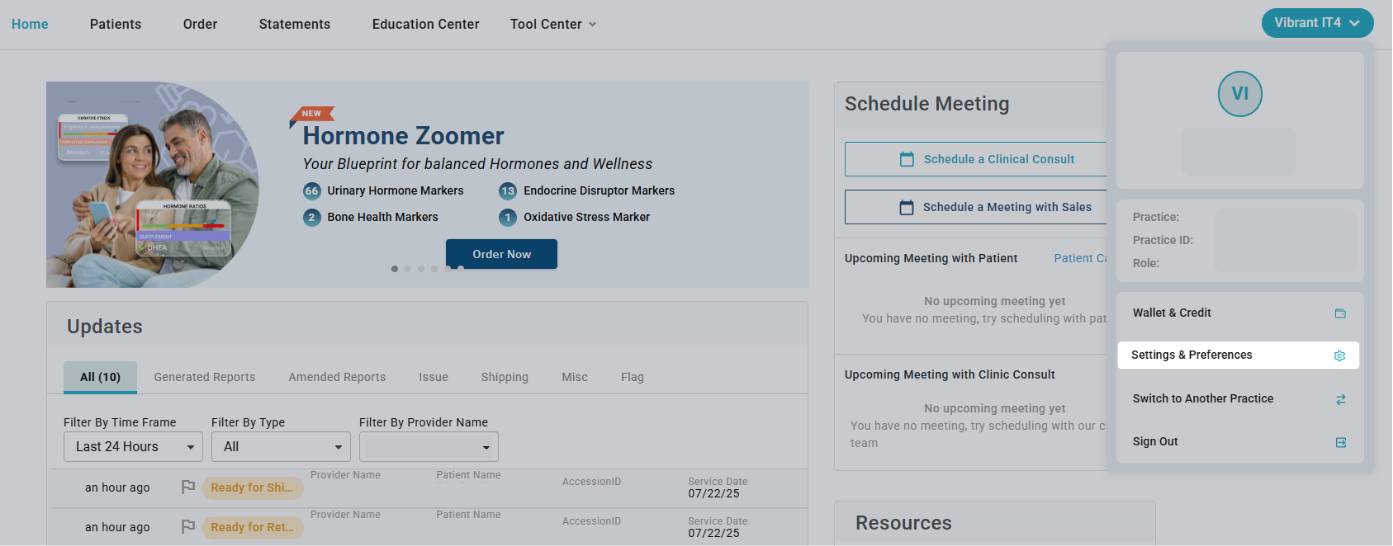Open the Last 24 Hours time frame dropdown
Viewport: 1393px width, 546px height.
tap(133, 447)
